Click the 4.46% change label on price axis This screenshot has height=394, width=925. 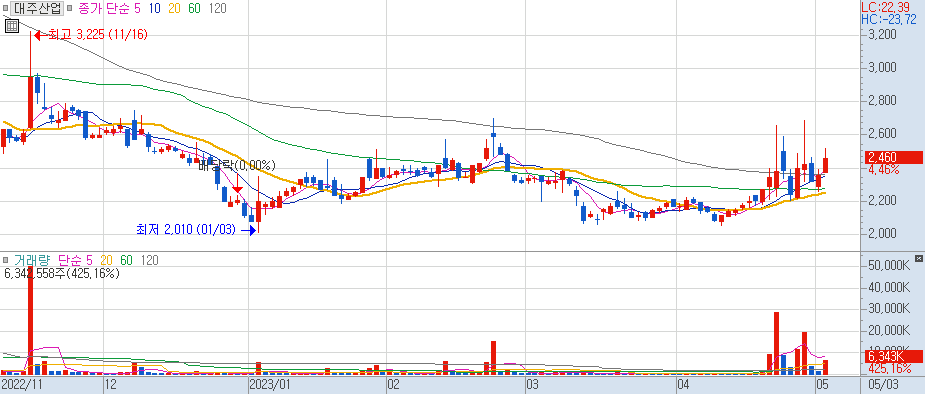click(x=883, y=170)
